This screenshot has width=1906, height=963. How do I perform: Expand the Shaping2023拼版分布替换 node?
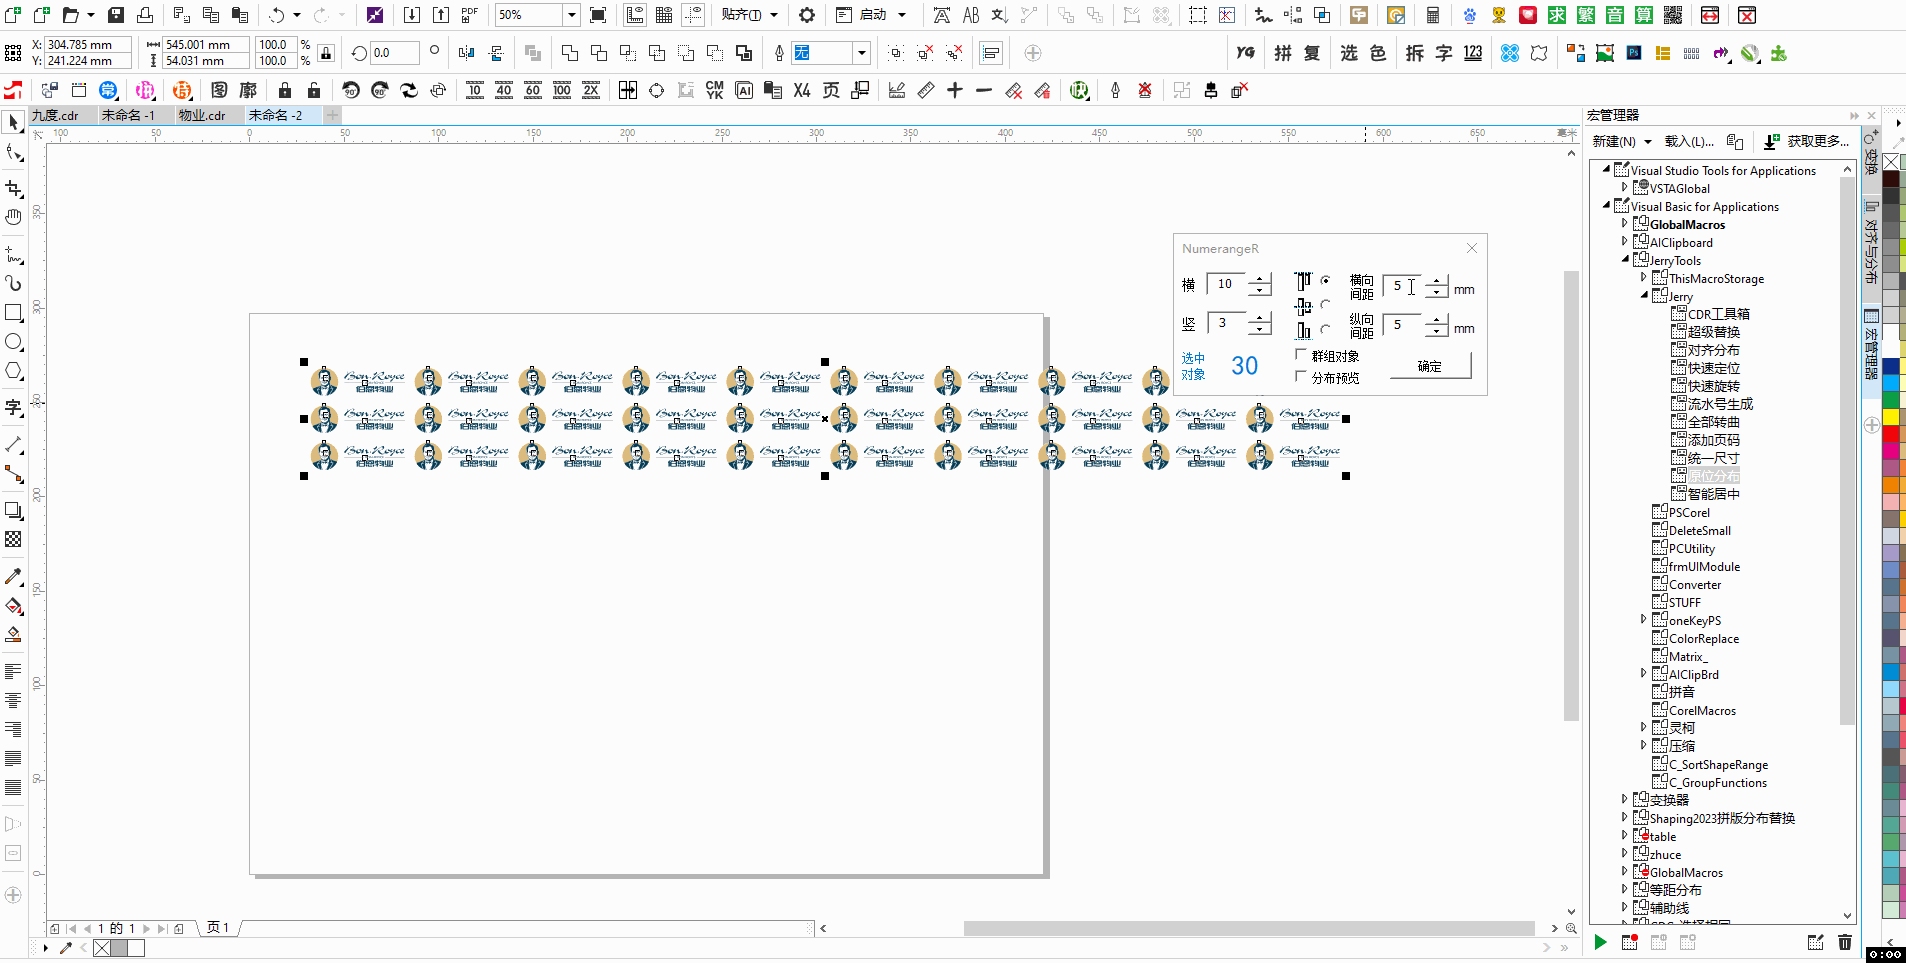point(1624,818)
